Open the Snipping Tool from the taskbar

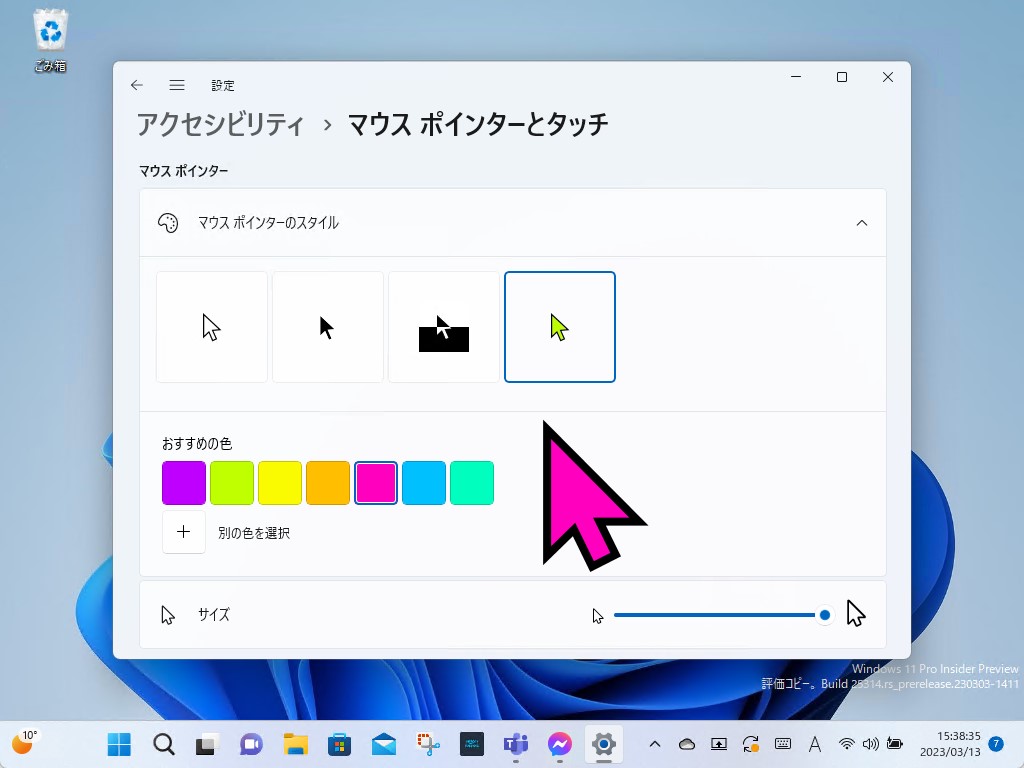(x=428, y=744)
